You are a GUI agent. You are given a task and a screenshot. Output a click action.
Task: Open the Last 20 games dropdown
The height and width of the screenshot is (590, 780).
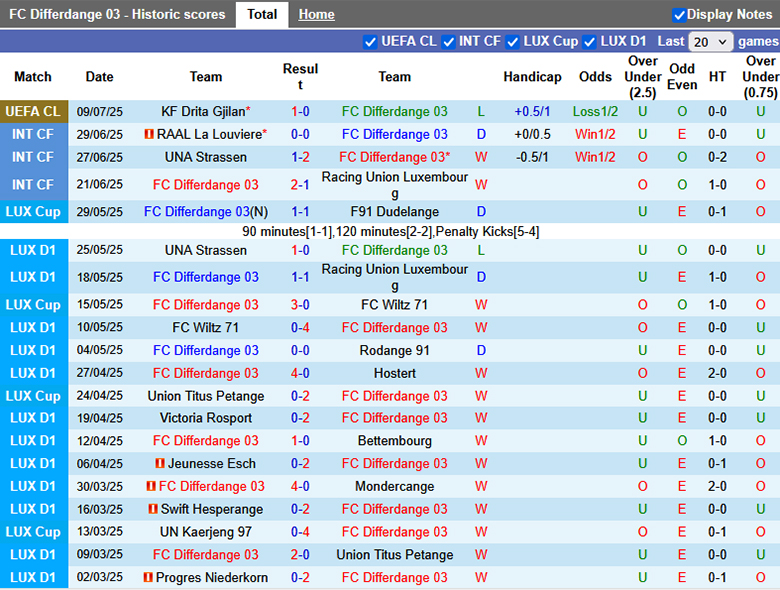coord(710,42)
